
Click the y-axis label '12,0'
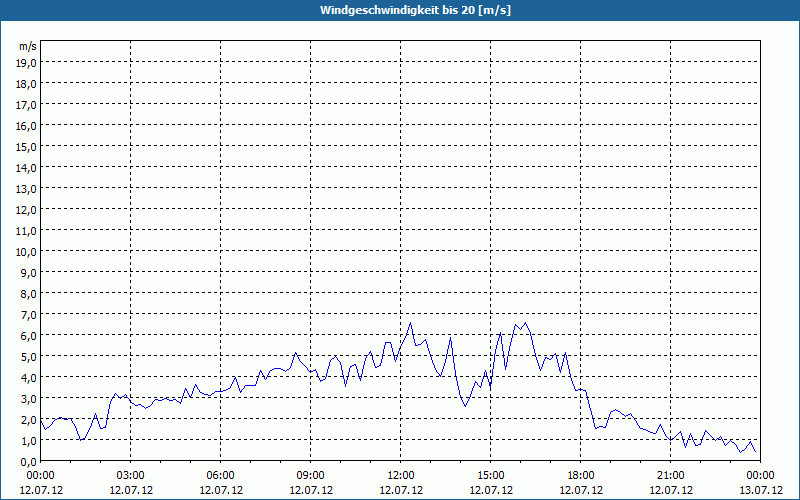[27, 210]
